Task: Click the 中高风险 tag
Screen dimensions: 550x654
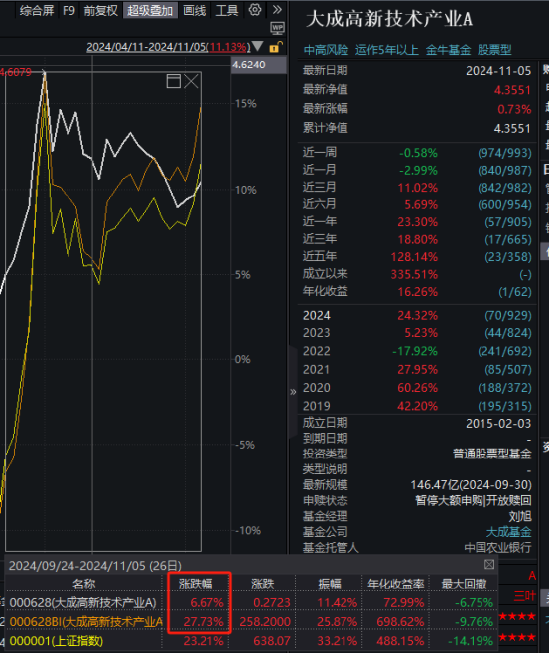Action: point(326,50)
